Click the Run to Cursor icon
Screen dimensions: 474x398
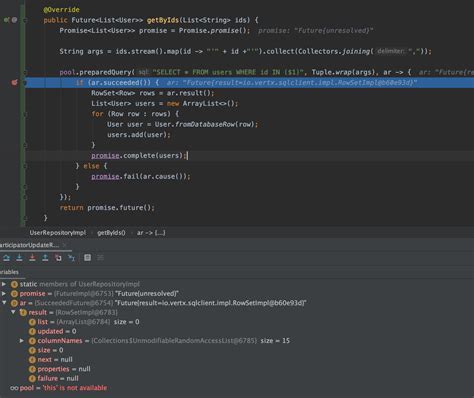click(x=71, y=258)
